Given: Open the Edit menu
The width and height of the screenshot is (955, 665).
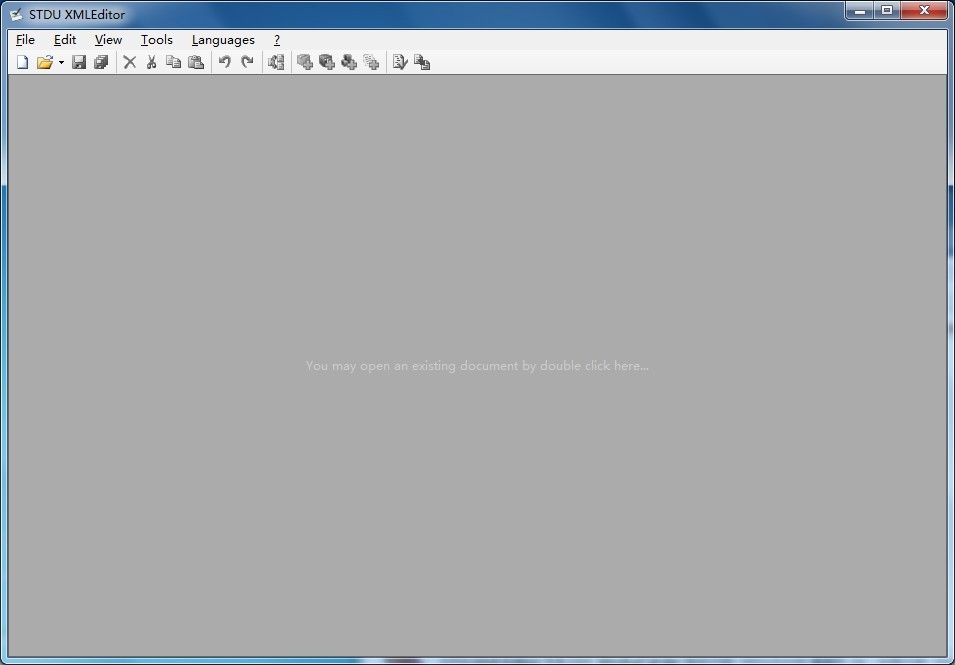Looking at the screenshot, I should 65,40.
